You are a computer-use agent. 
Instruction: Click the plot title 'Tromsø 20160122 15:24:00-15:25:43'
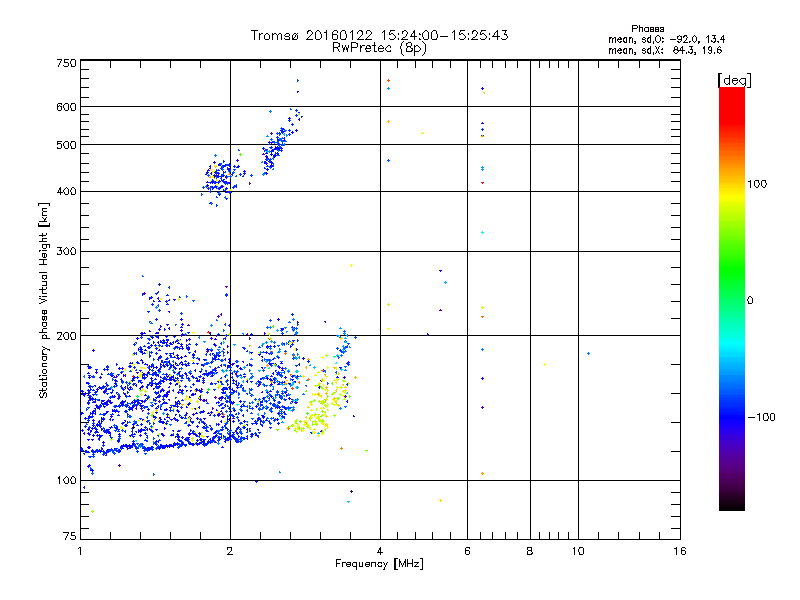click(x=379, y=35)
